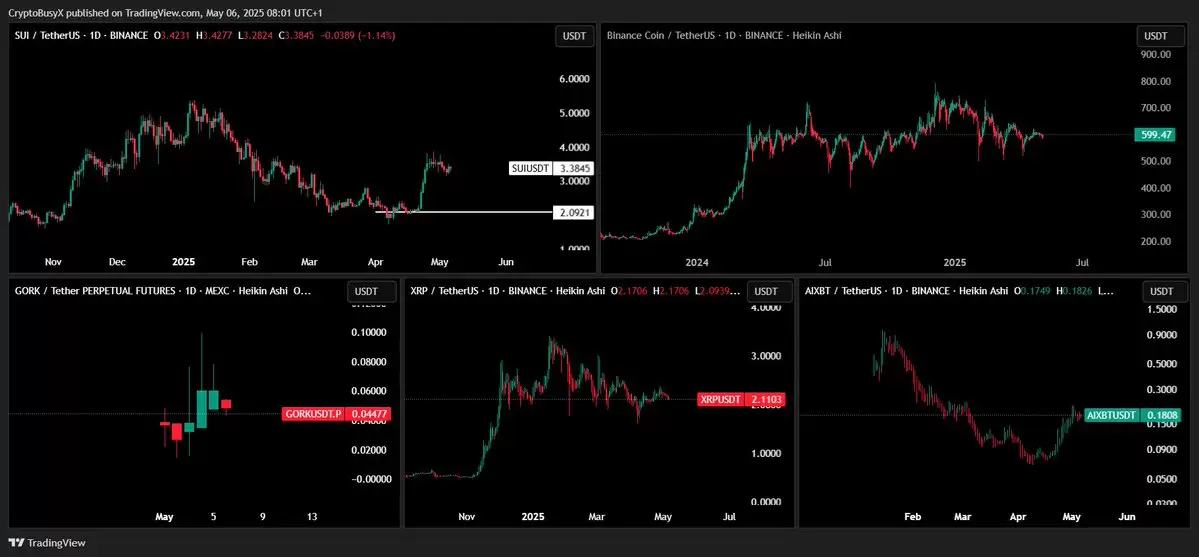Click Nov on SUI time axis
The height and width of the screenshot is (557, 1199).
pyautogui.click(x=53, y=262)
